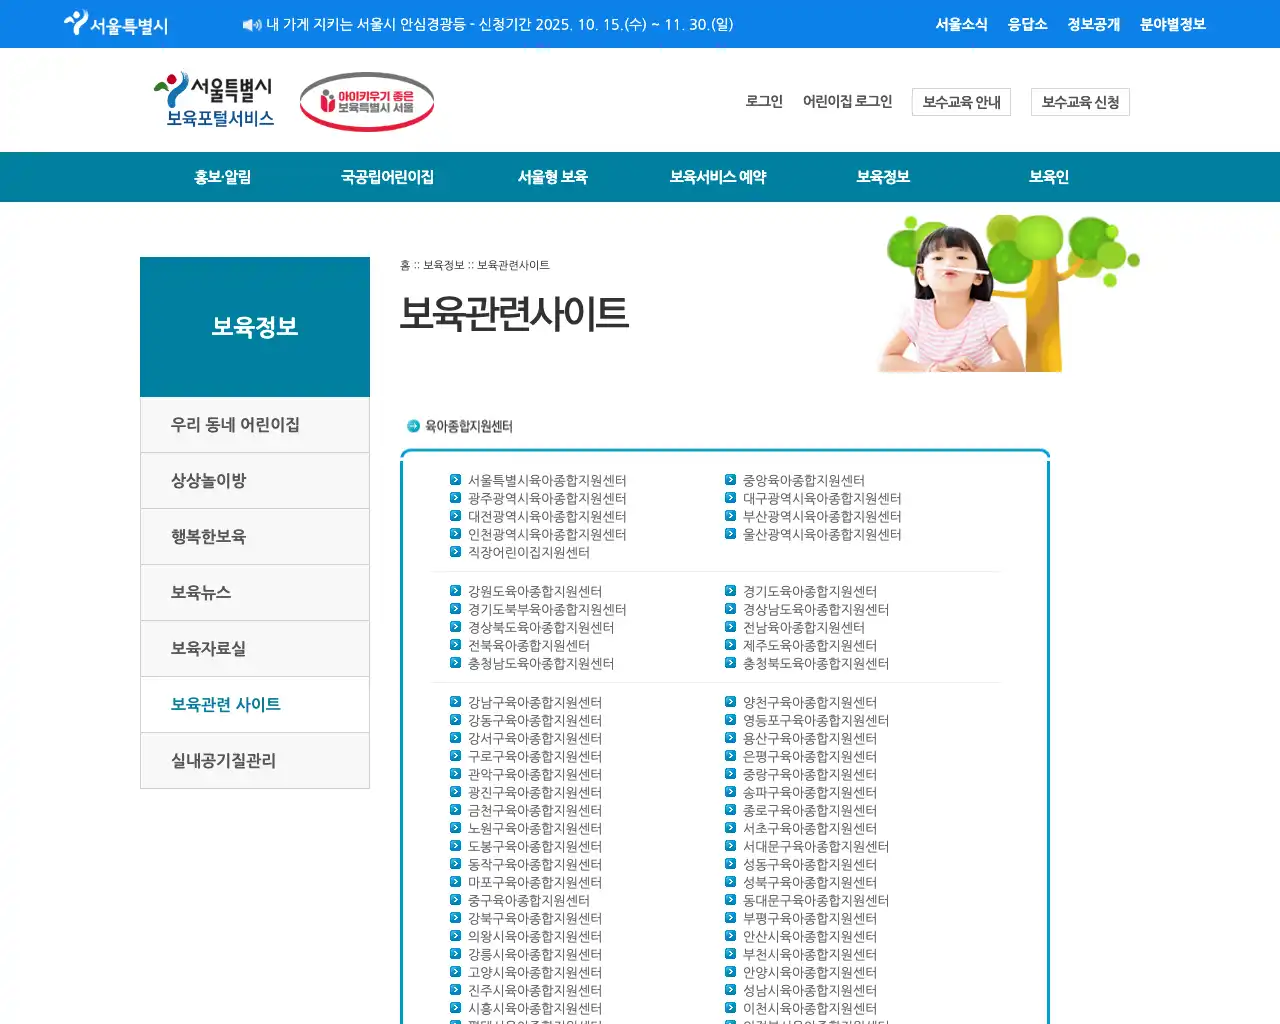Click the Seoul city logo in top banner
Screen dimensions: 1280x1024
coord(113,24)
